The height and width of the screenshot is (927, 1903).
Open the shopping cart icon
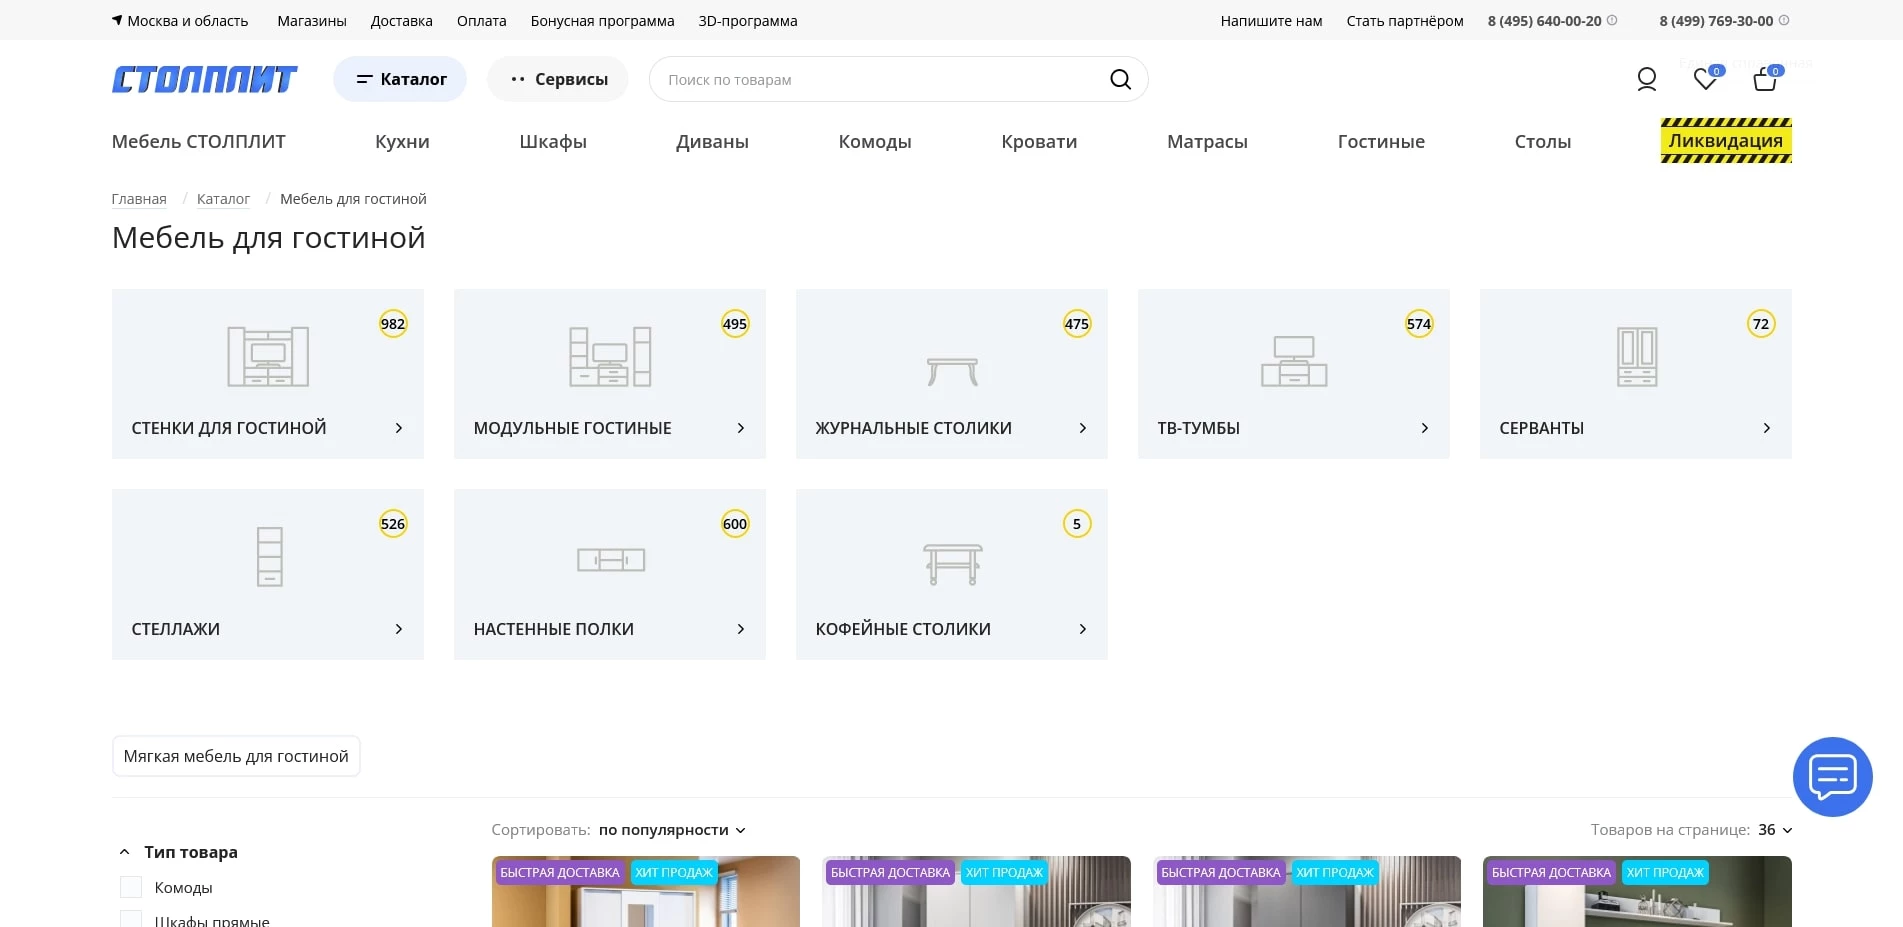[1765, 80]
